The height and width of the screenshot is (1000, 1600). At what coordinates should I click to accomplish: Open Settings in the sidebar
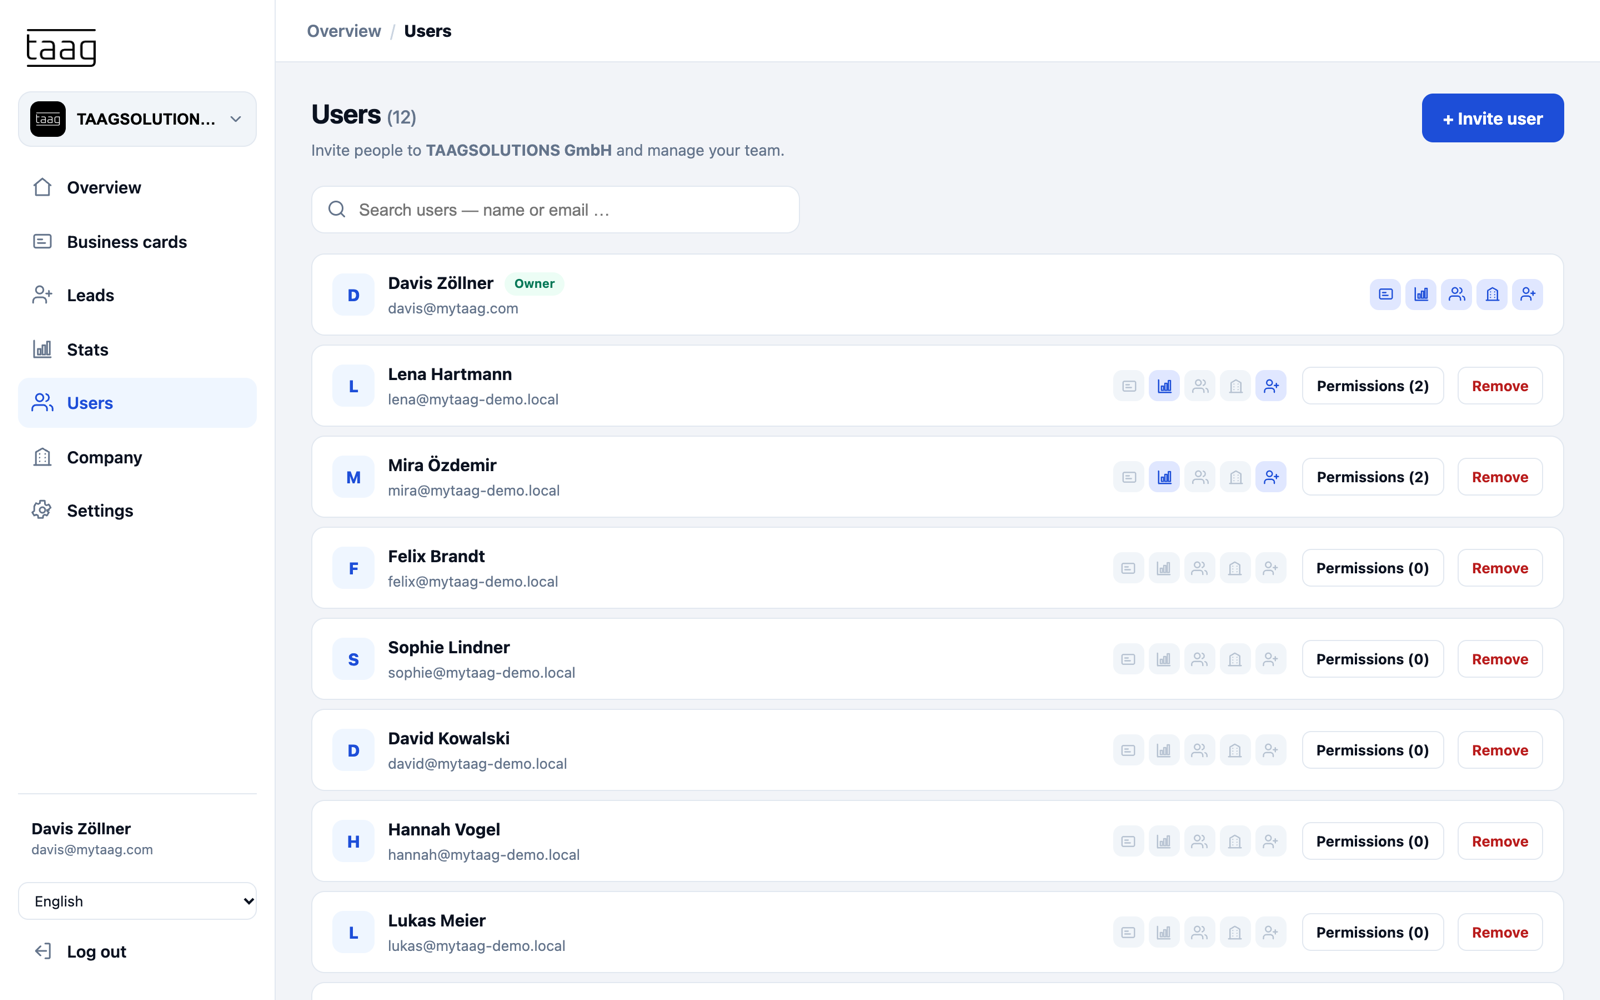(137, 510)
